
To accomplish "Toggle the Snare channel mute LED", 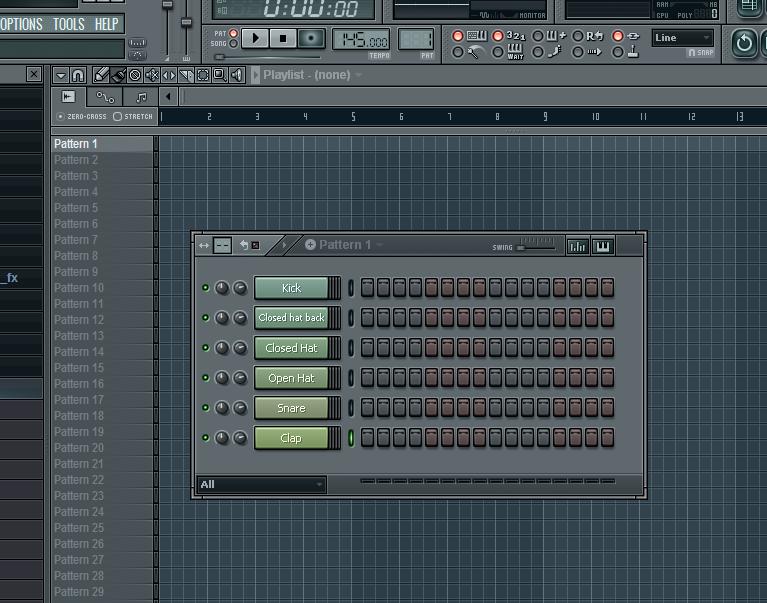I will click(x=206, y=408).
